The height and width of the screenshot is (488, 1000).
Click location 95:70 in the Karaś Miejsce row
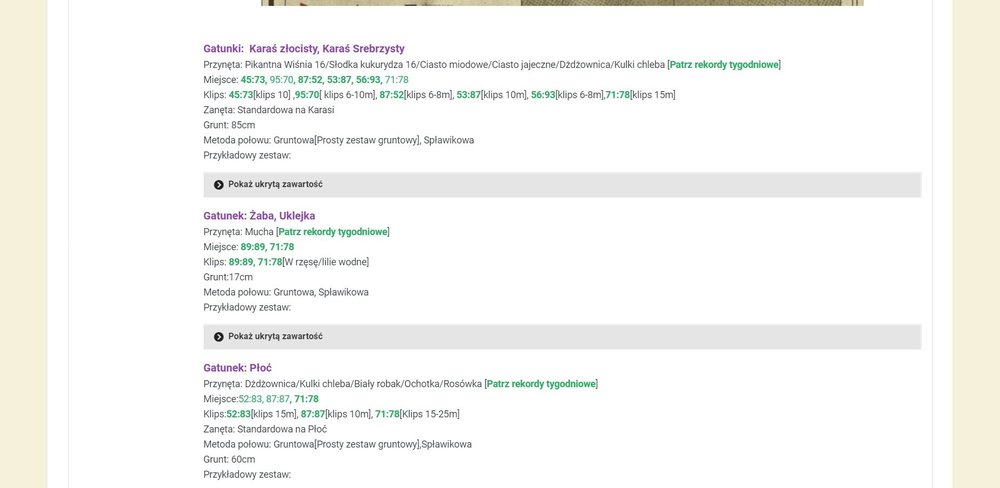pyautogui.click(x=281, y=80)
